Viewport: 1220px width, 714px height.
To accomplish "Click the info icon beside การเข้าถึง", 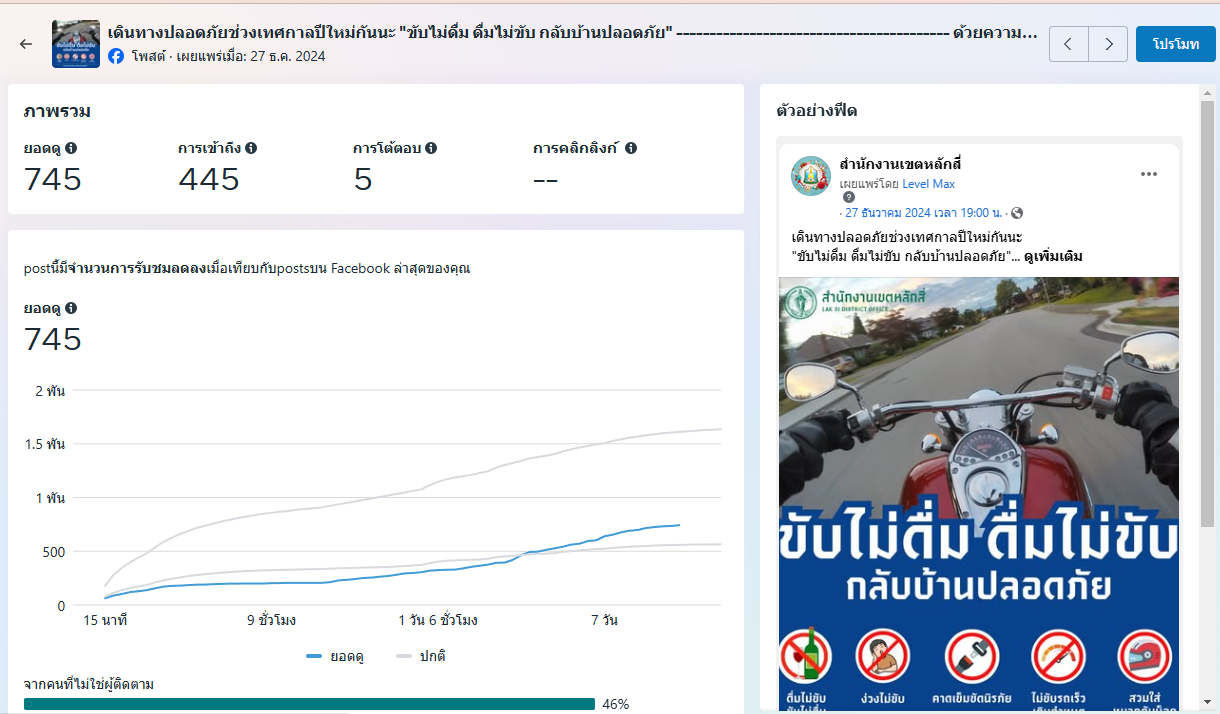I will coord(251,148).
